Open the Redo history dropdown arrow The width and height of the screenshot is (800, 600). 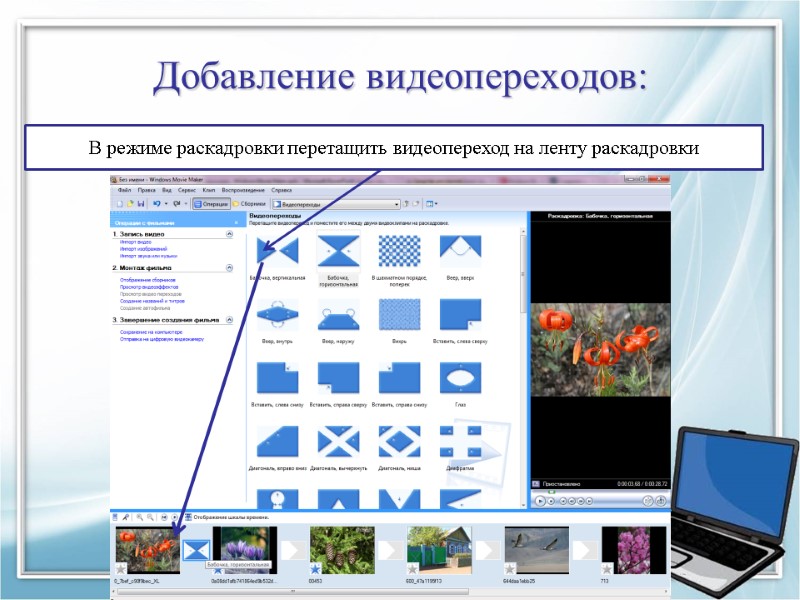(x=186, y=204)
